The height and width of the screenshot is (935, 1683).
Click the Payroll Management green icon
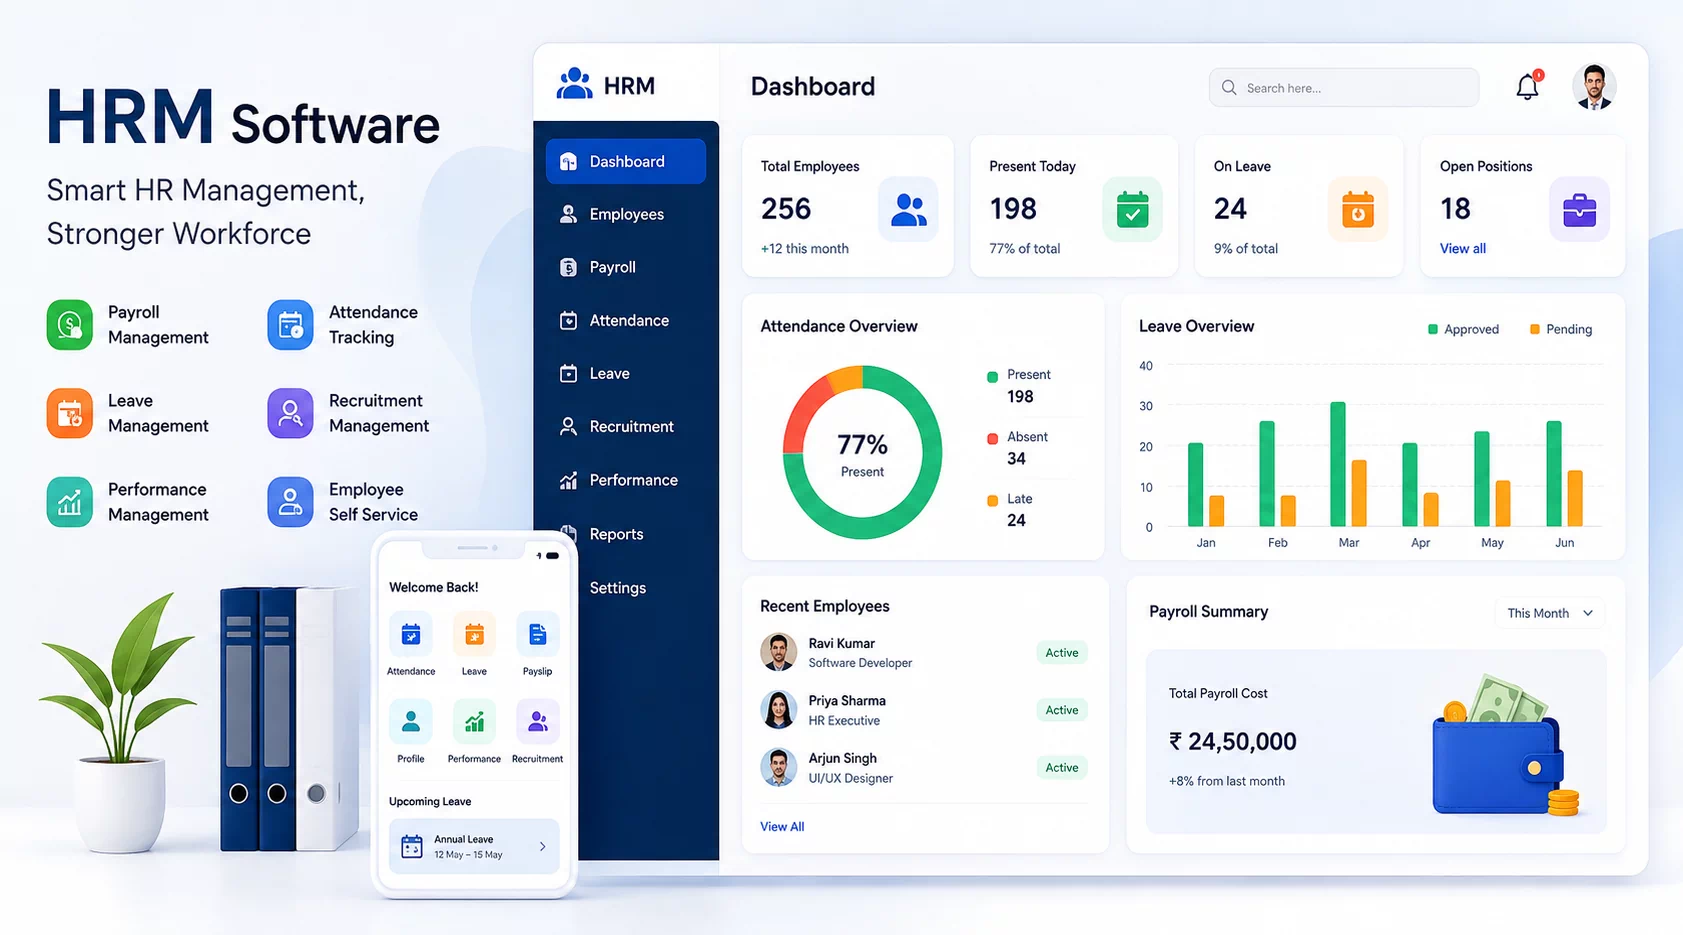[70, 325]
